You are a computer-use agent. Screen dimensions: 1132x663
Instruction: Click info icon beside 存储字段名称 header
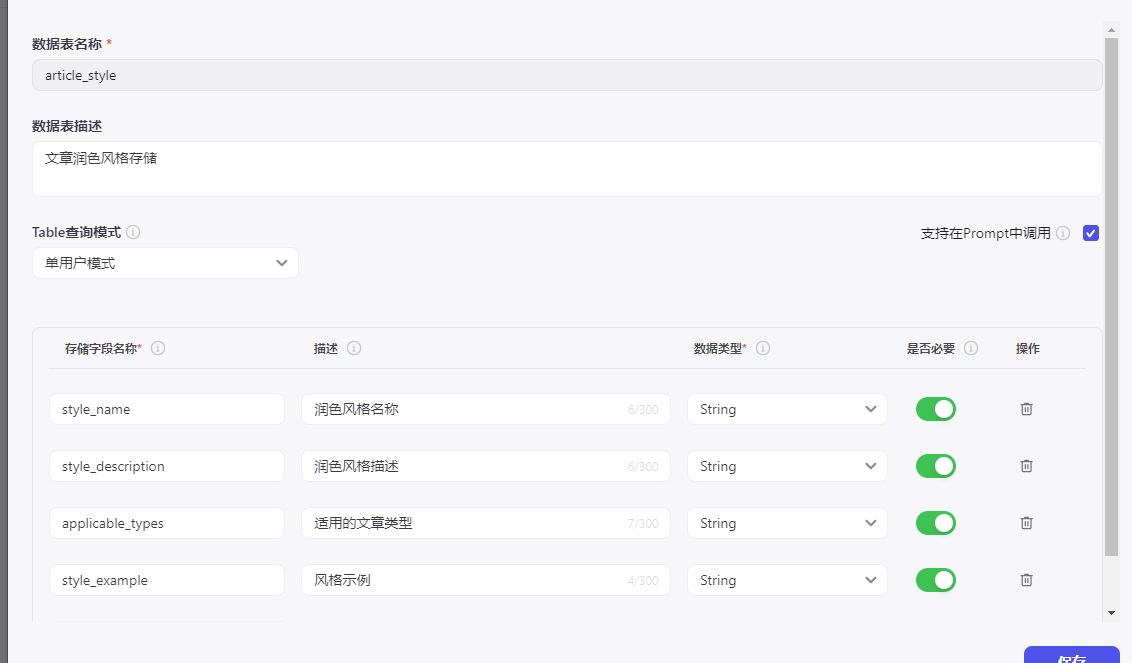pyautogui.click(x=158, y=349)
